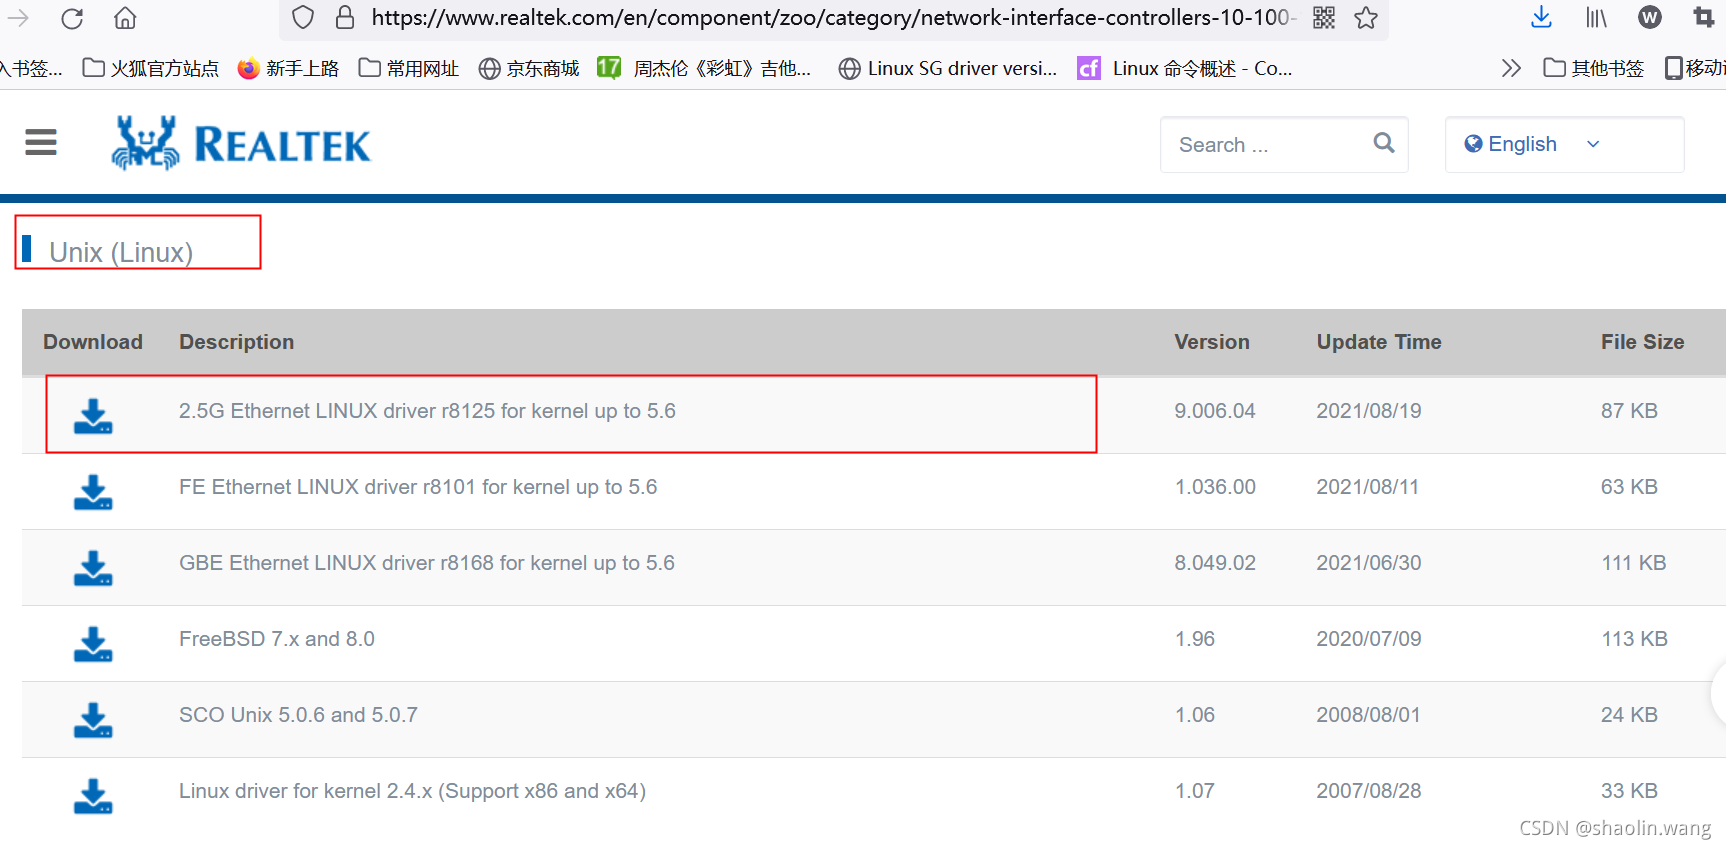1726x849 pixels.
Task: Select the 87 KB file size
Action: (1629, 411)
